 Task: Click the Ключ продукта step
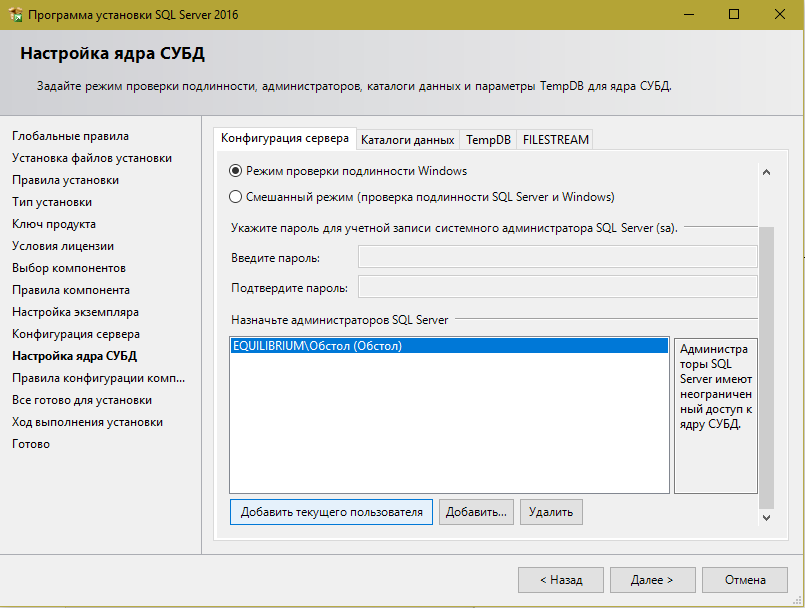tap(54, 224)
